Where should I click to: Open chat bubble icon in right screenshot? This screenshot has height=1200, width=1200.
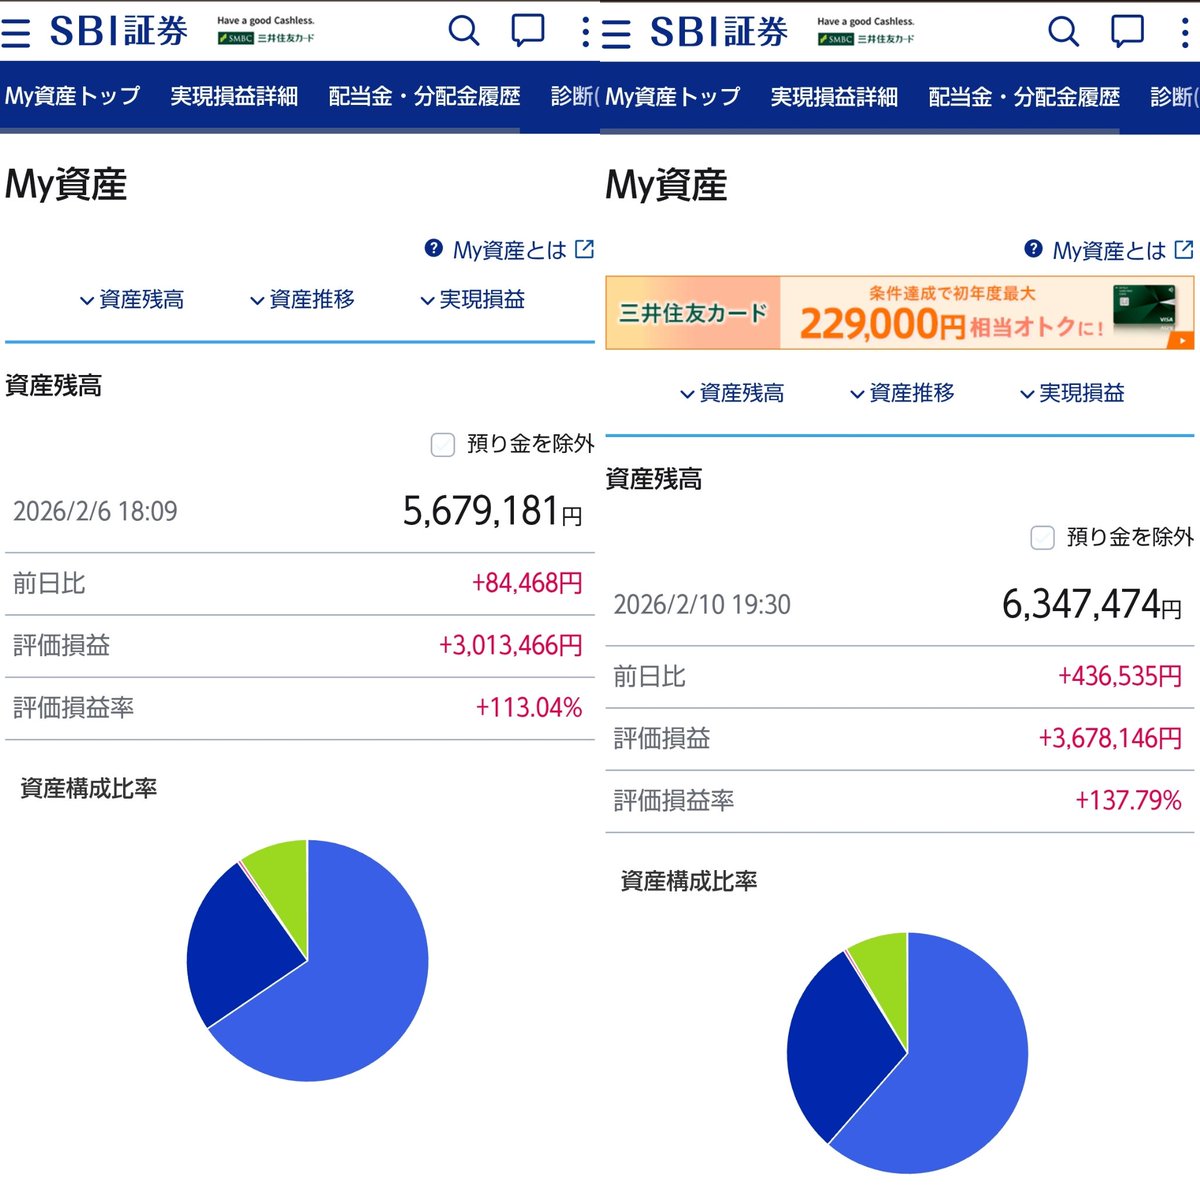[1128, 31]
